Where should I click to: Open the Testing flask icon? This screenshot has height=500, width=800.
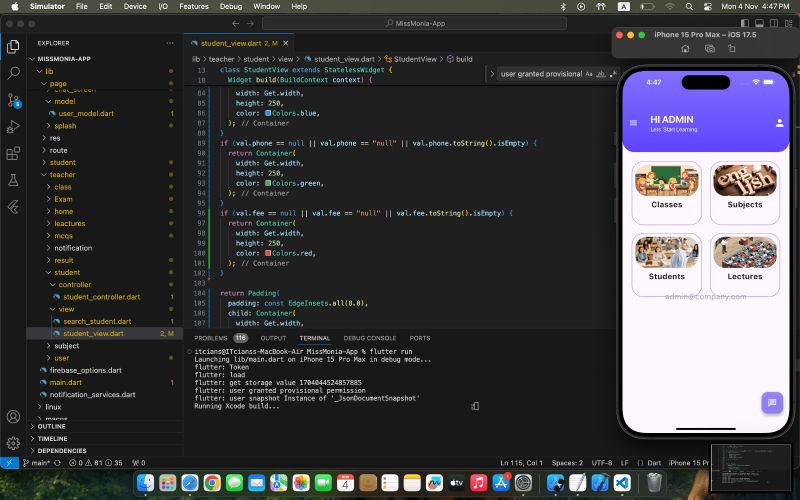(13, 181)
